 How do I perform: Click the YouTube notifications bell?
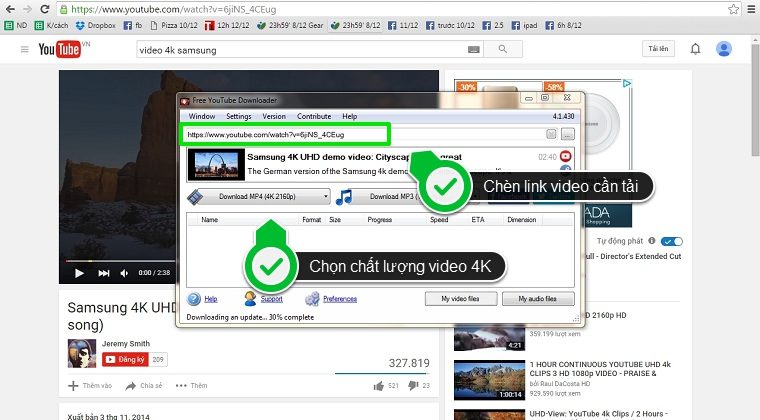[695, 49]
